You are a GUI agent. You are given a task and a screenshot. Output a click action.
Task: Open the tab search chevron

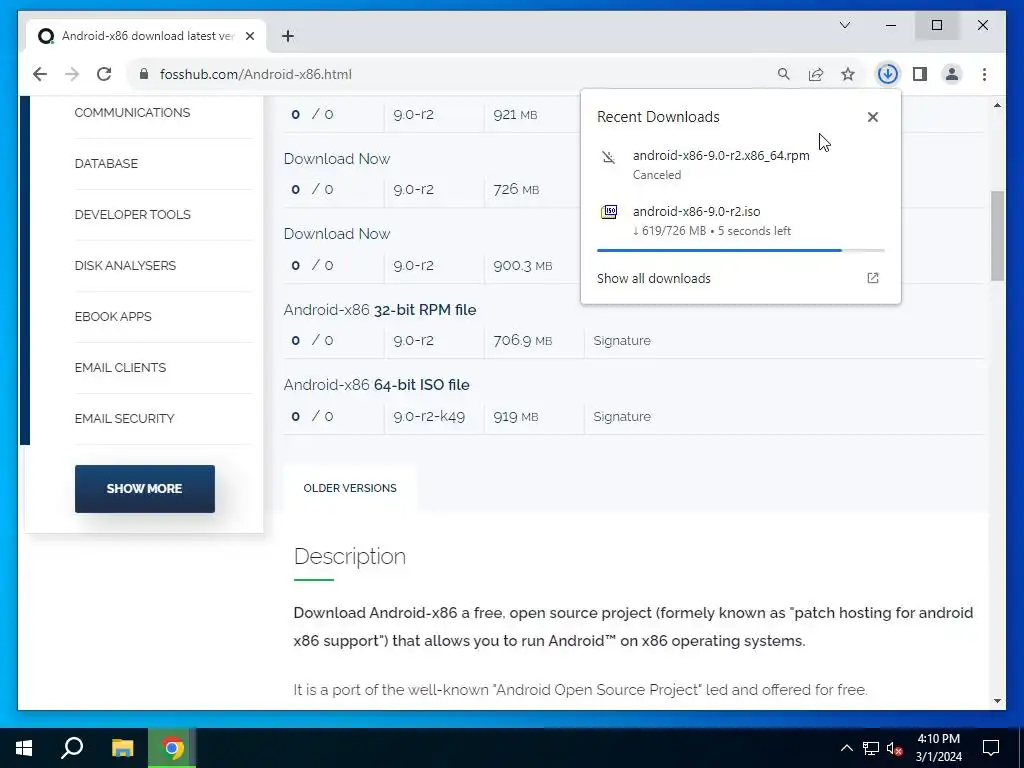click(x=844, y=25)
